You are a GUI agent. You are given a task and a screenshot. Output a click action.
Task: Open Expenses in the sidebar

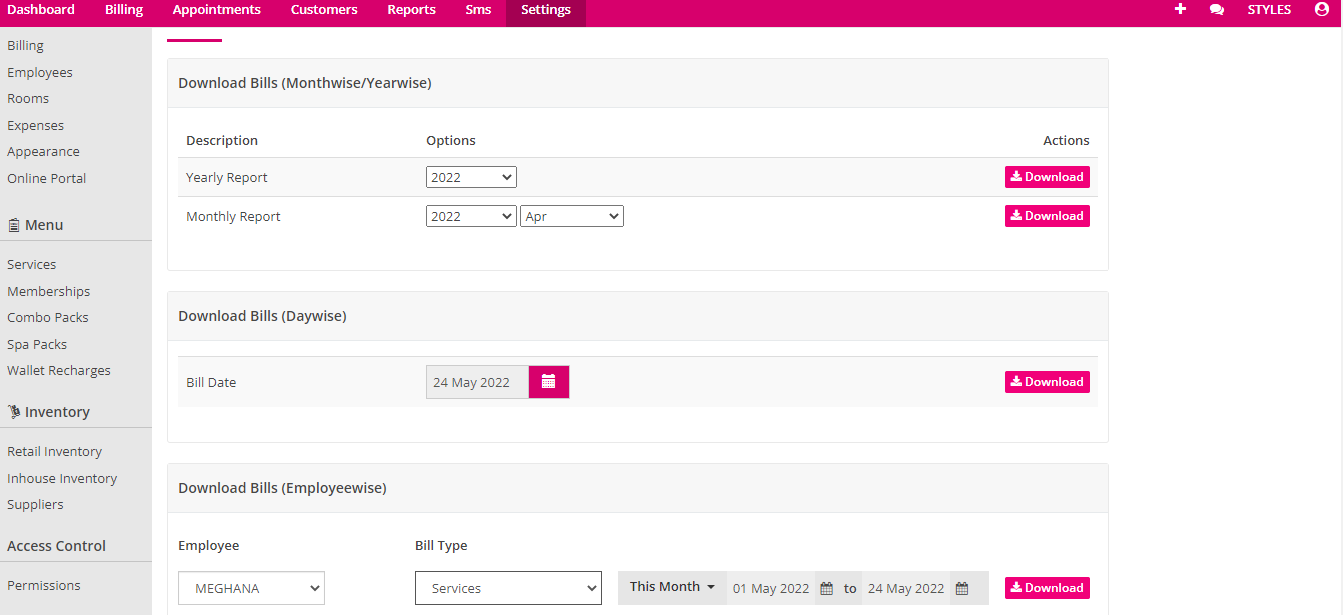(x=36, y=125)
